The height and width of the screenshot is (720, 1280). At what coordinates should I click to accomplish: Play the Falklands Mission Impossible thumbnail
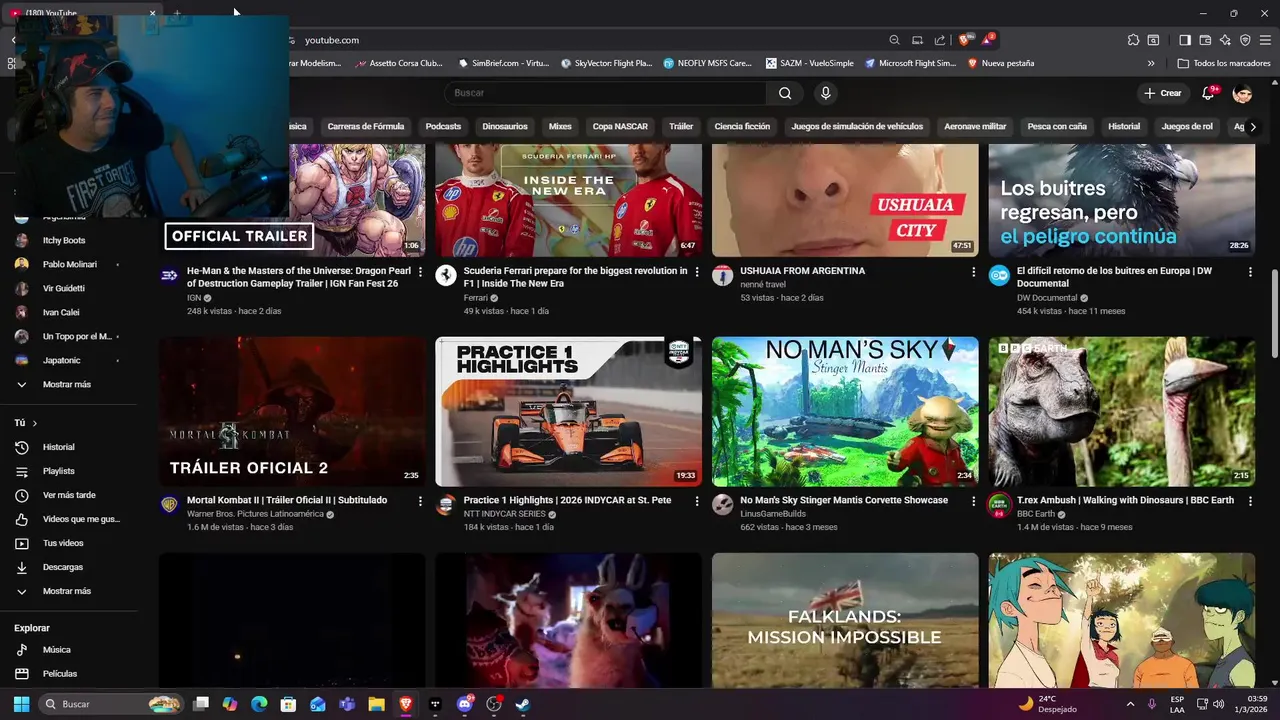pos(845,620)
